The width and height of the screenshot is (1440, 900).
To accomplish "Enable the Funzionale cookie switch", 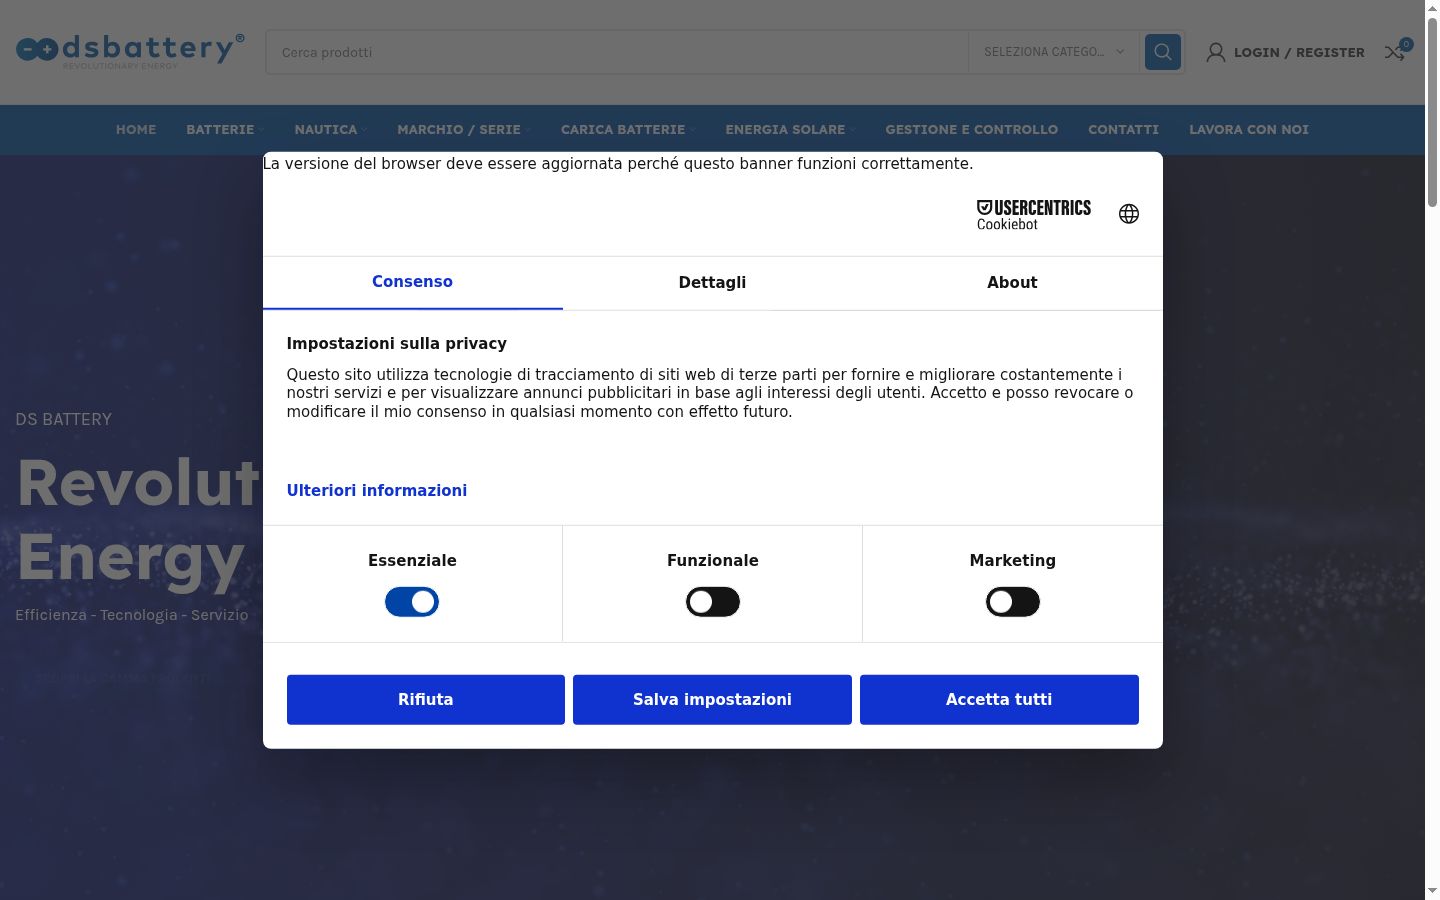I will coord(713,602).
